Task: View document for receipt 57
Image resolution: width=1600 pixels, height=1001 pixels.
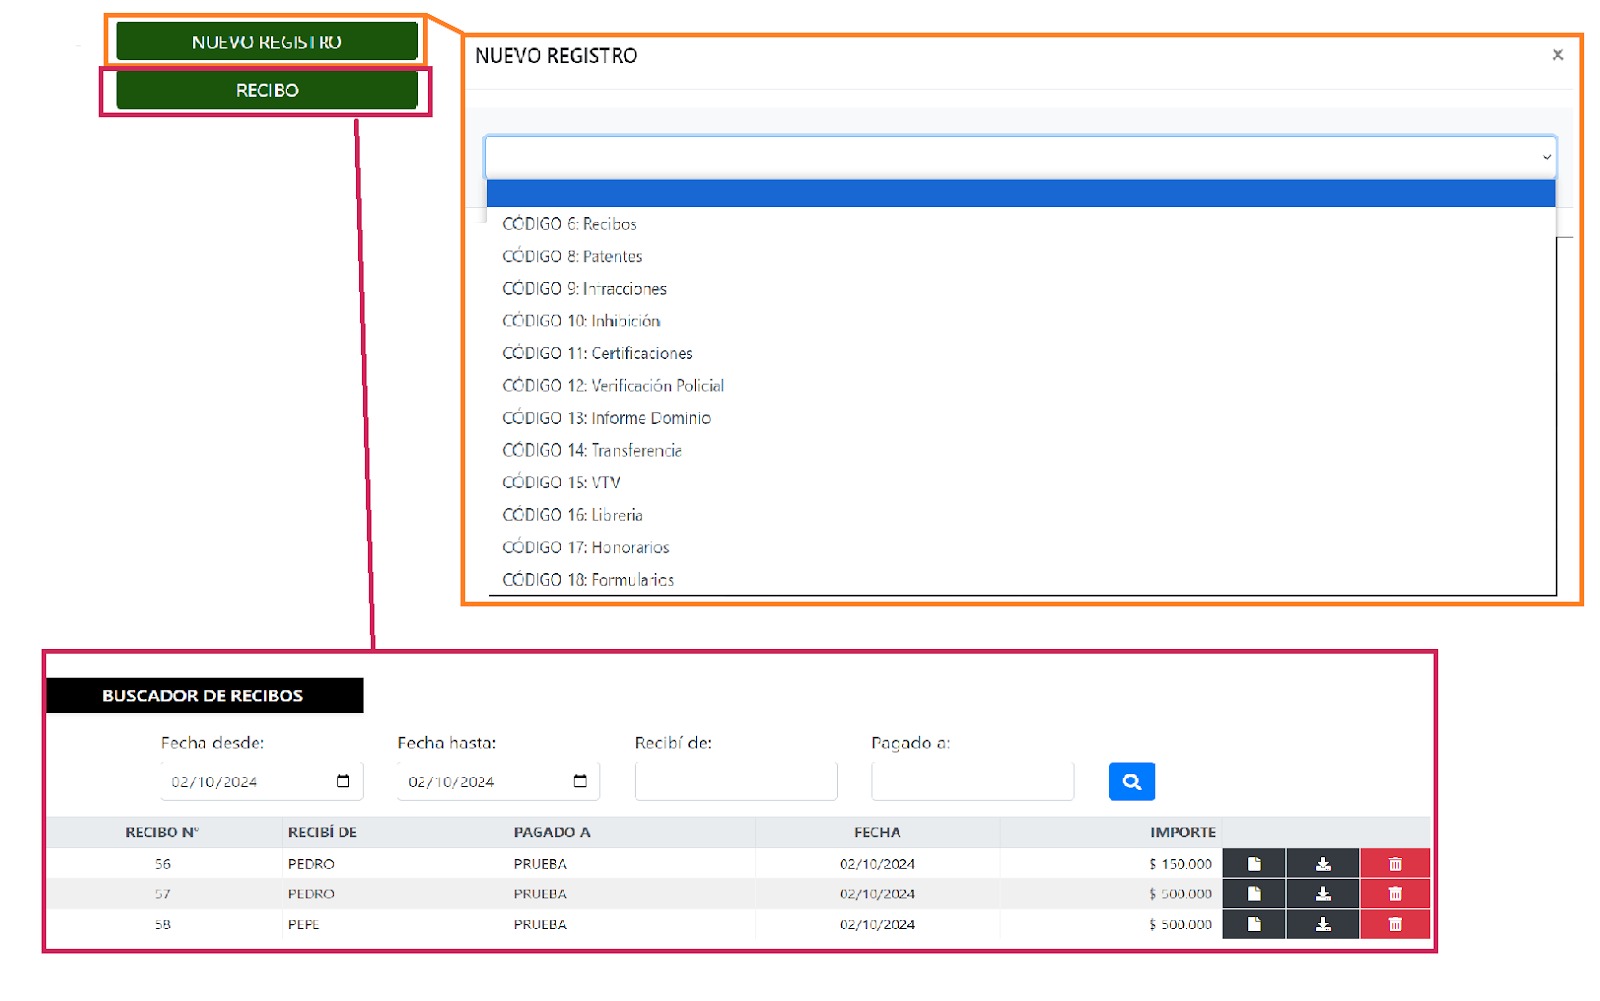Action: click(x=1254, y=893)
